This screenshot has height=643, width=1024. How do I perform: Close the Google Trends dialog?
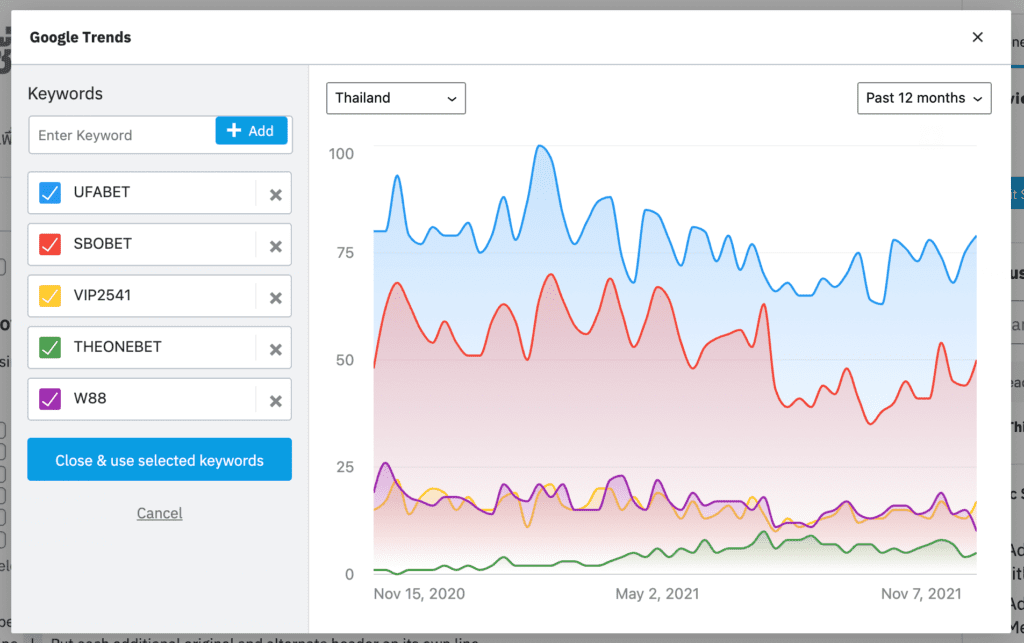(977, 37)
